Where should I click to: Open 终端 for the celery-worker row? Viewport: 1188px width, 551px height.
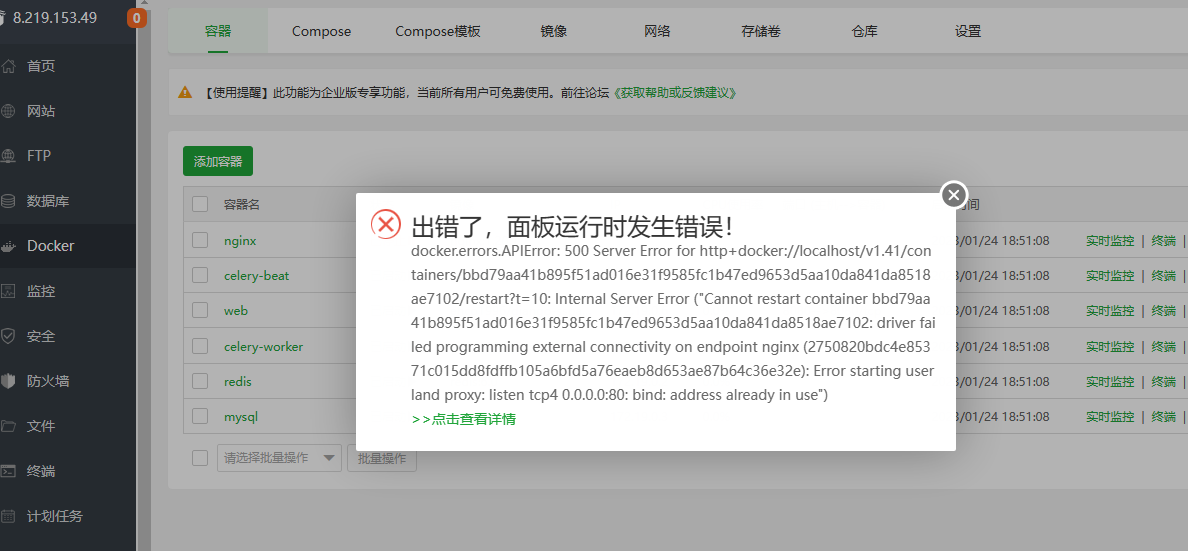[x=1164, y=346]
